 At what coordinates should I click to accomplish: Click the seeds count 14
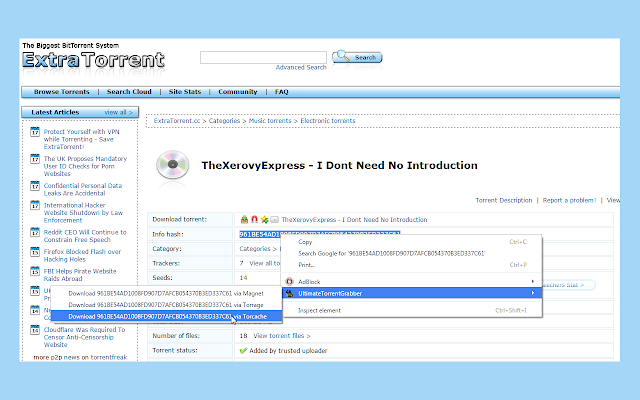pyautogui.click(x=243, y=278)
